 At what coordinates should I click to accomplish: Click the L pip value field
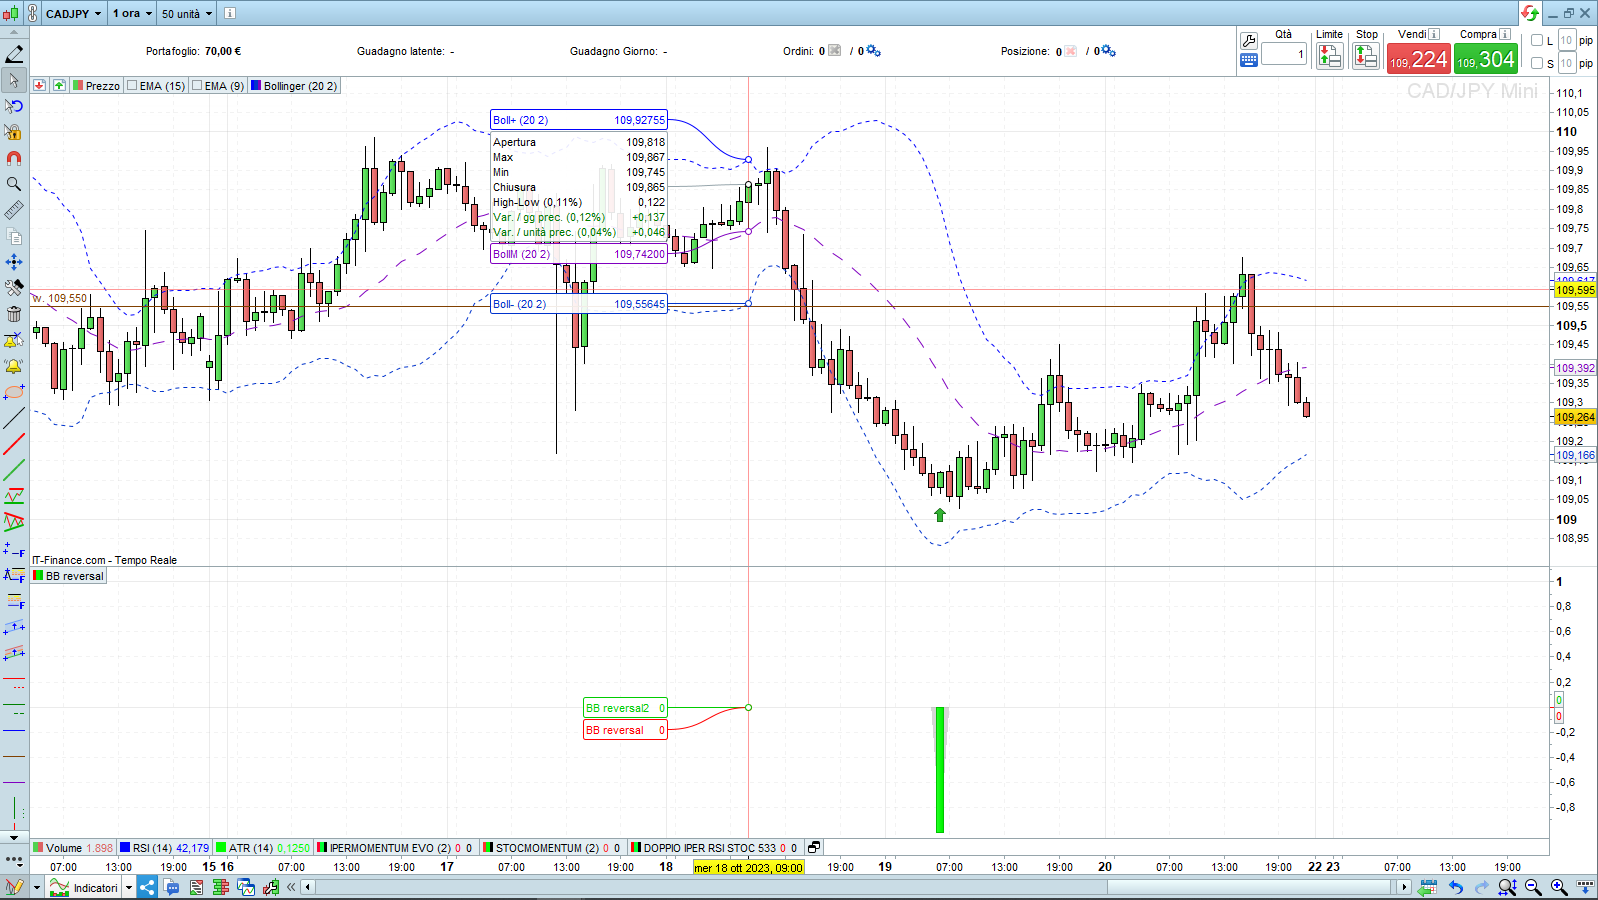point(1567,41)
